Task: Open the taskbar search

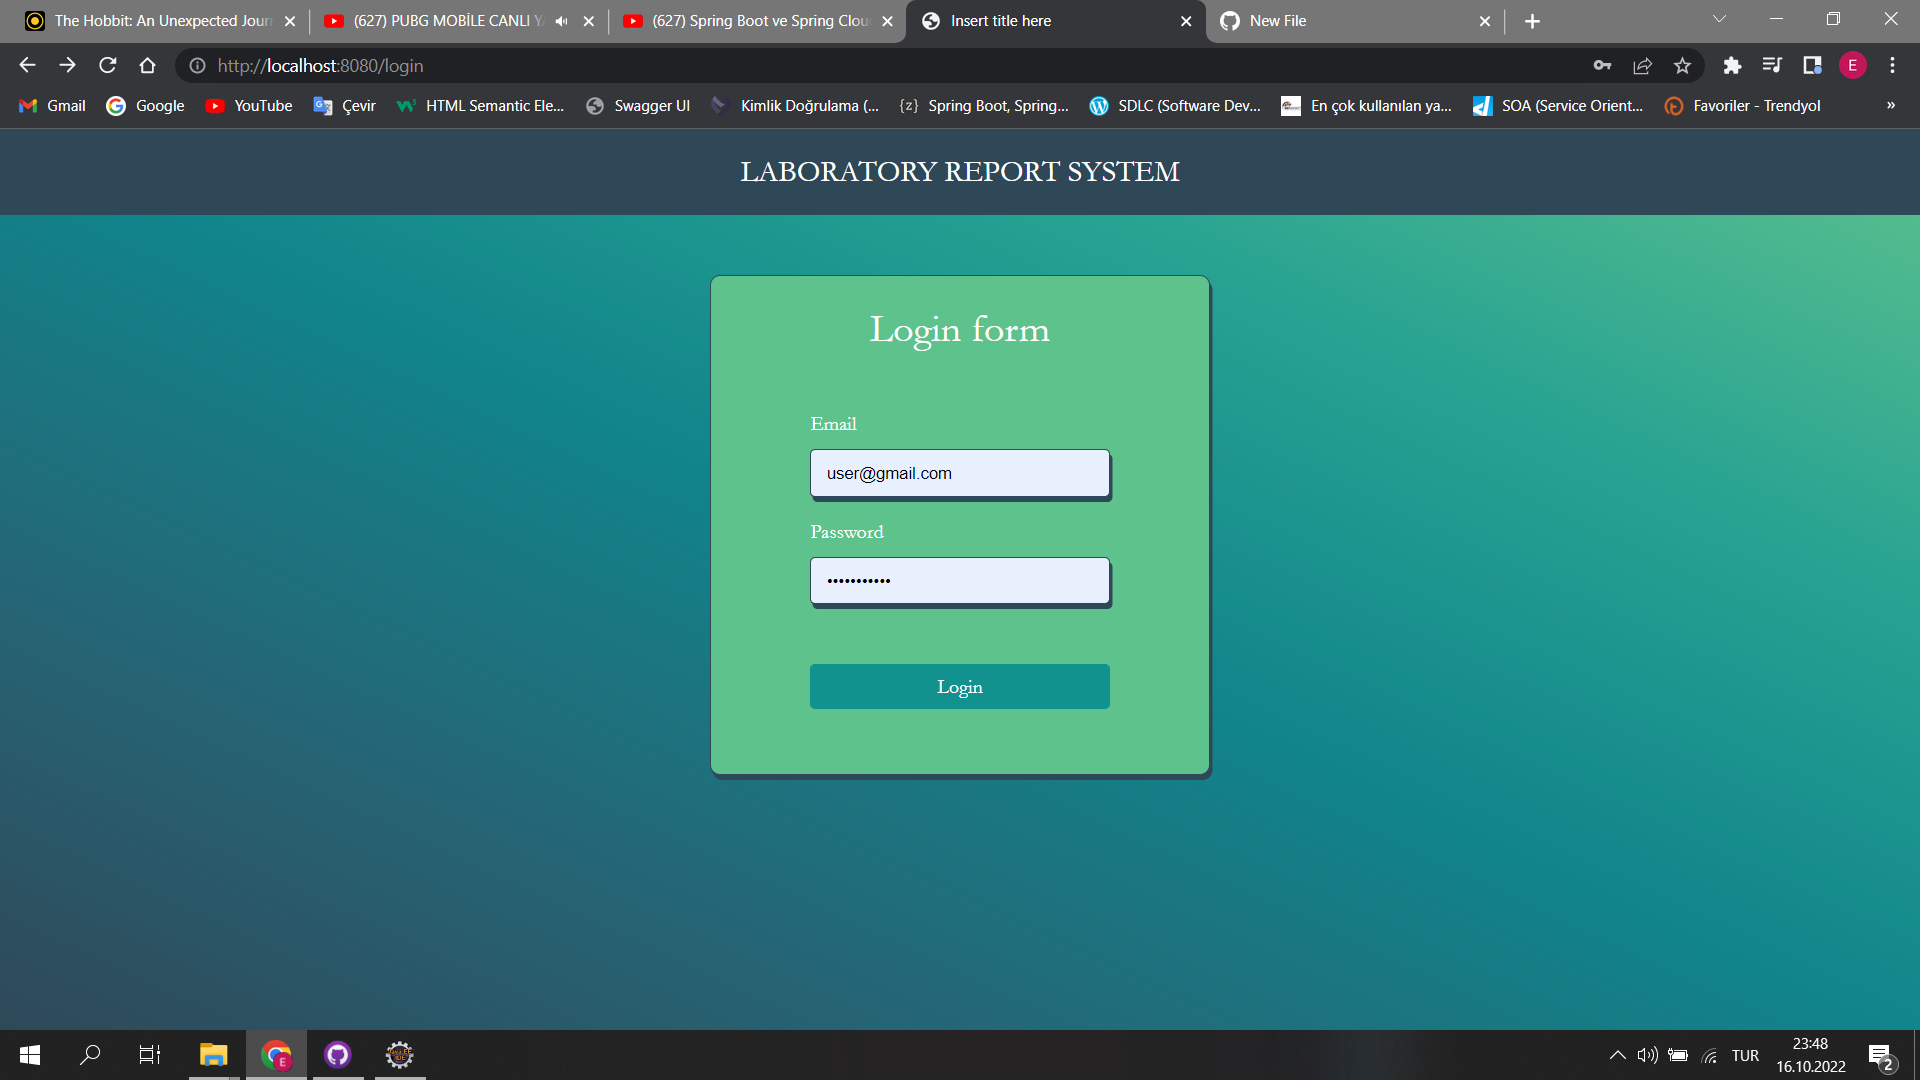Action: (x=90, y=1055)
